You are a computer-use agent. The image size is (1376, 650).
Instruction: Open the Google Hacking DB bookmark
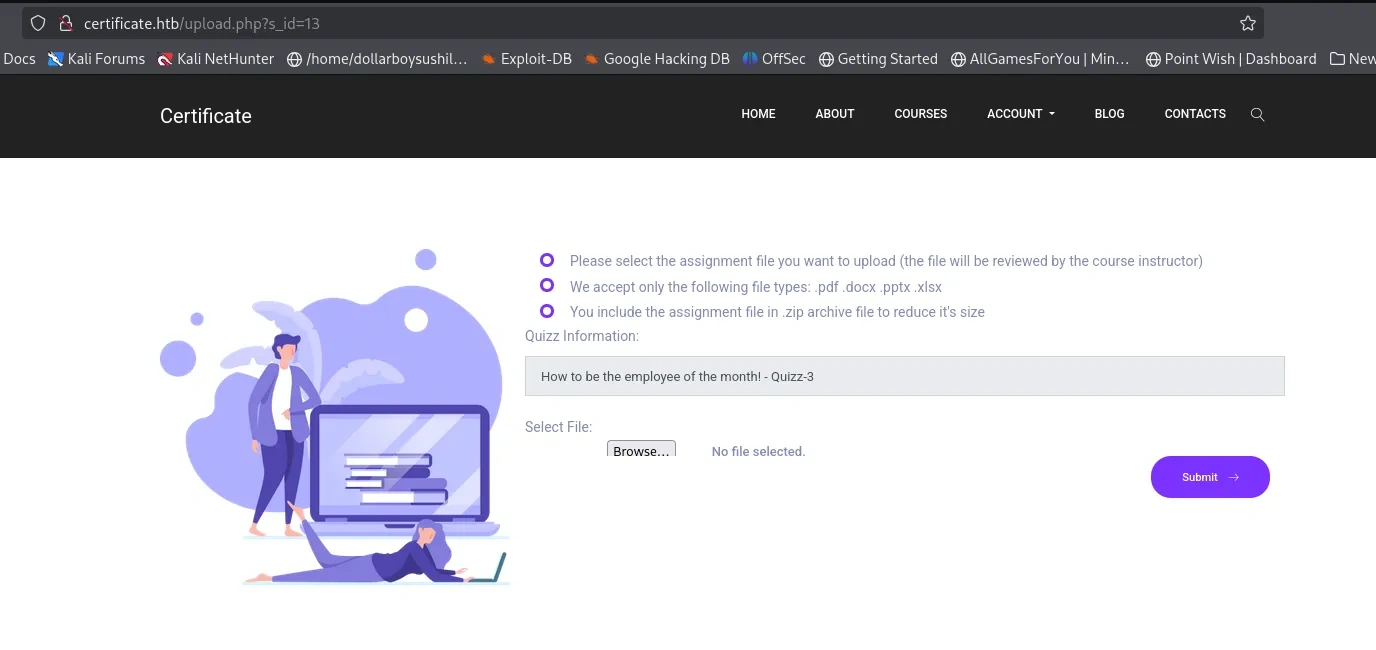point(656,59)
